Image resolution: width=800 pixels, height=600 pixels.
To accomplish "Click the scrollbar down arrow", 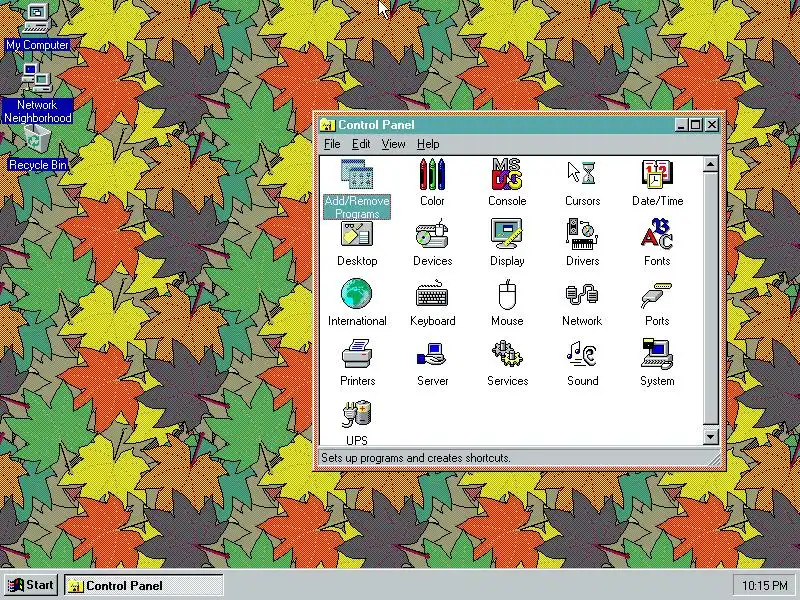I will coord(710,437).
